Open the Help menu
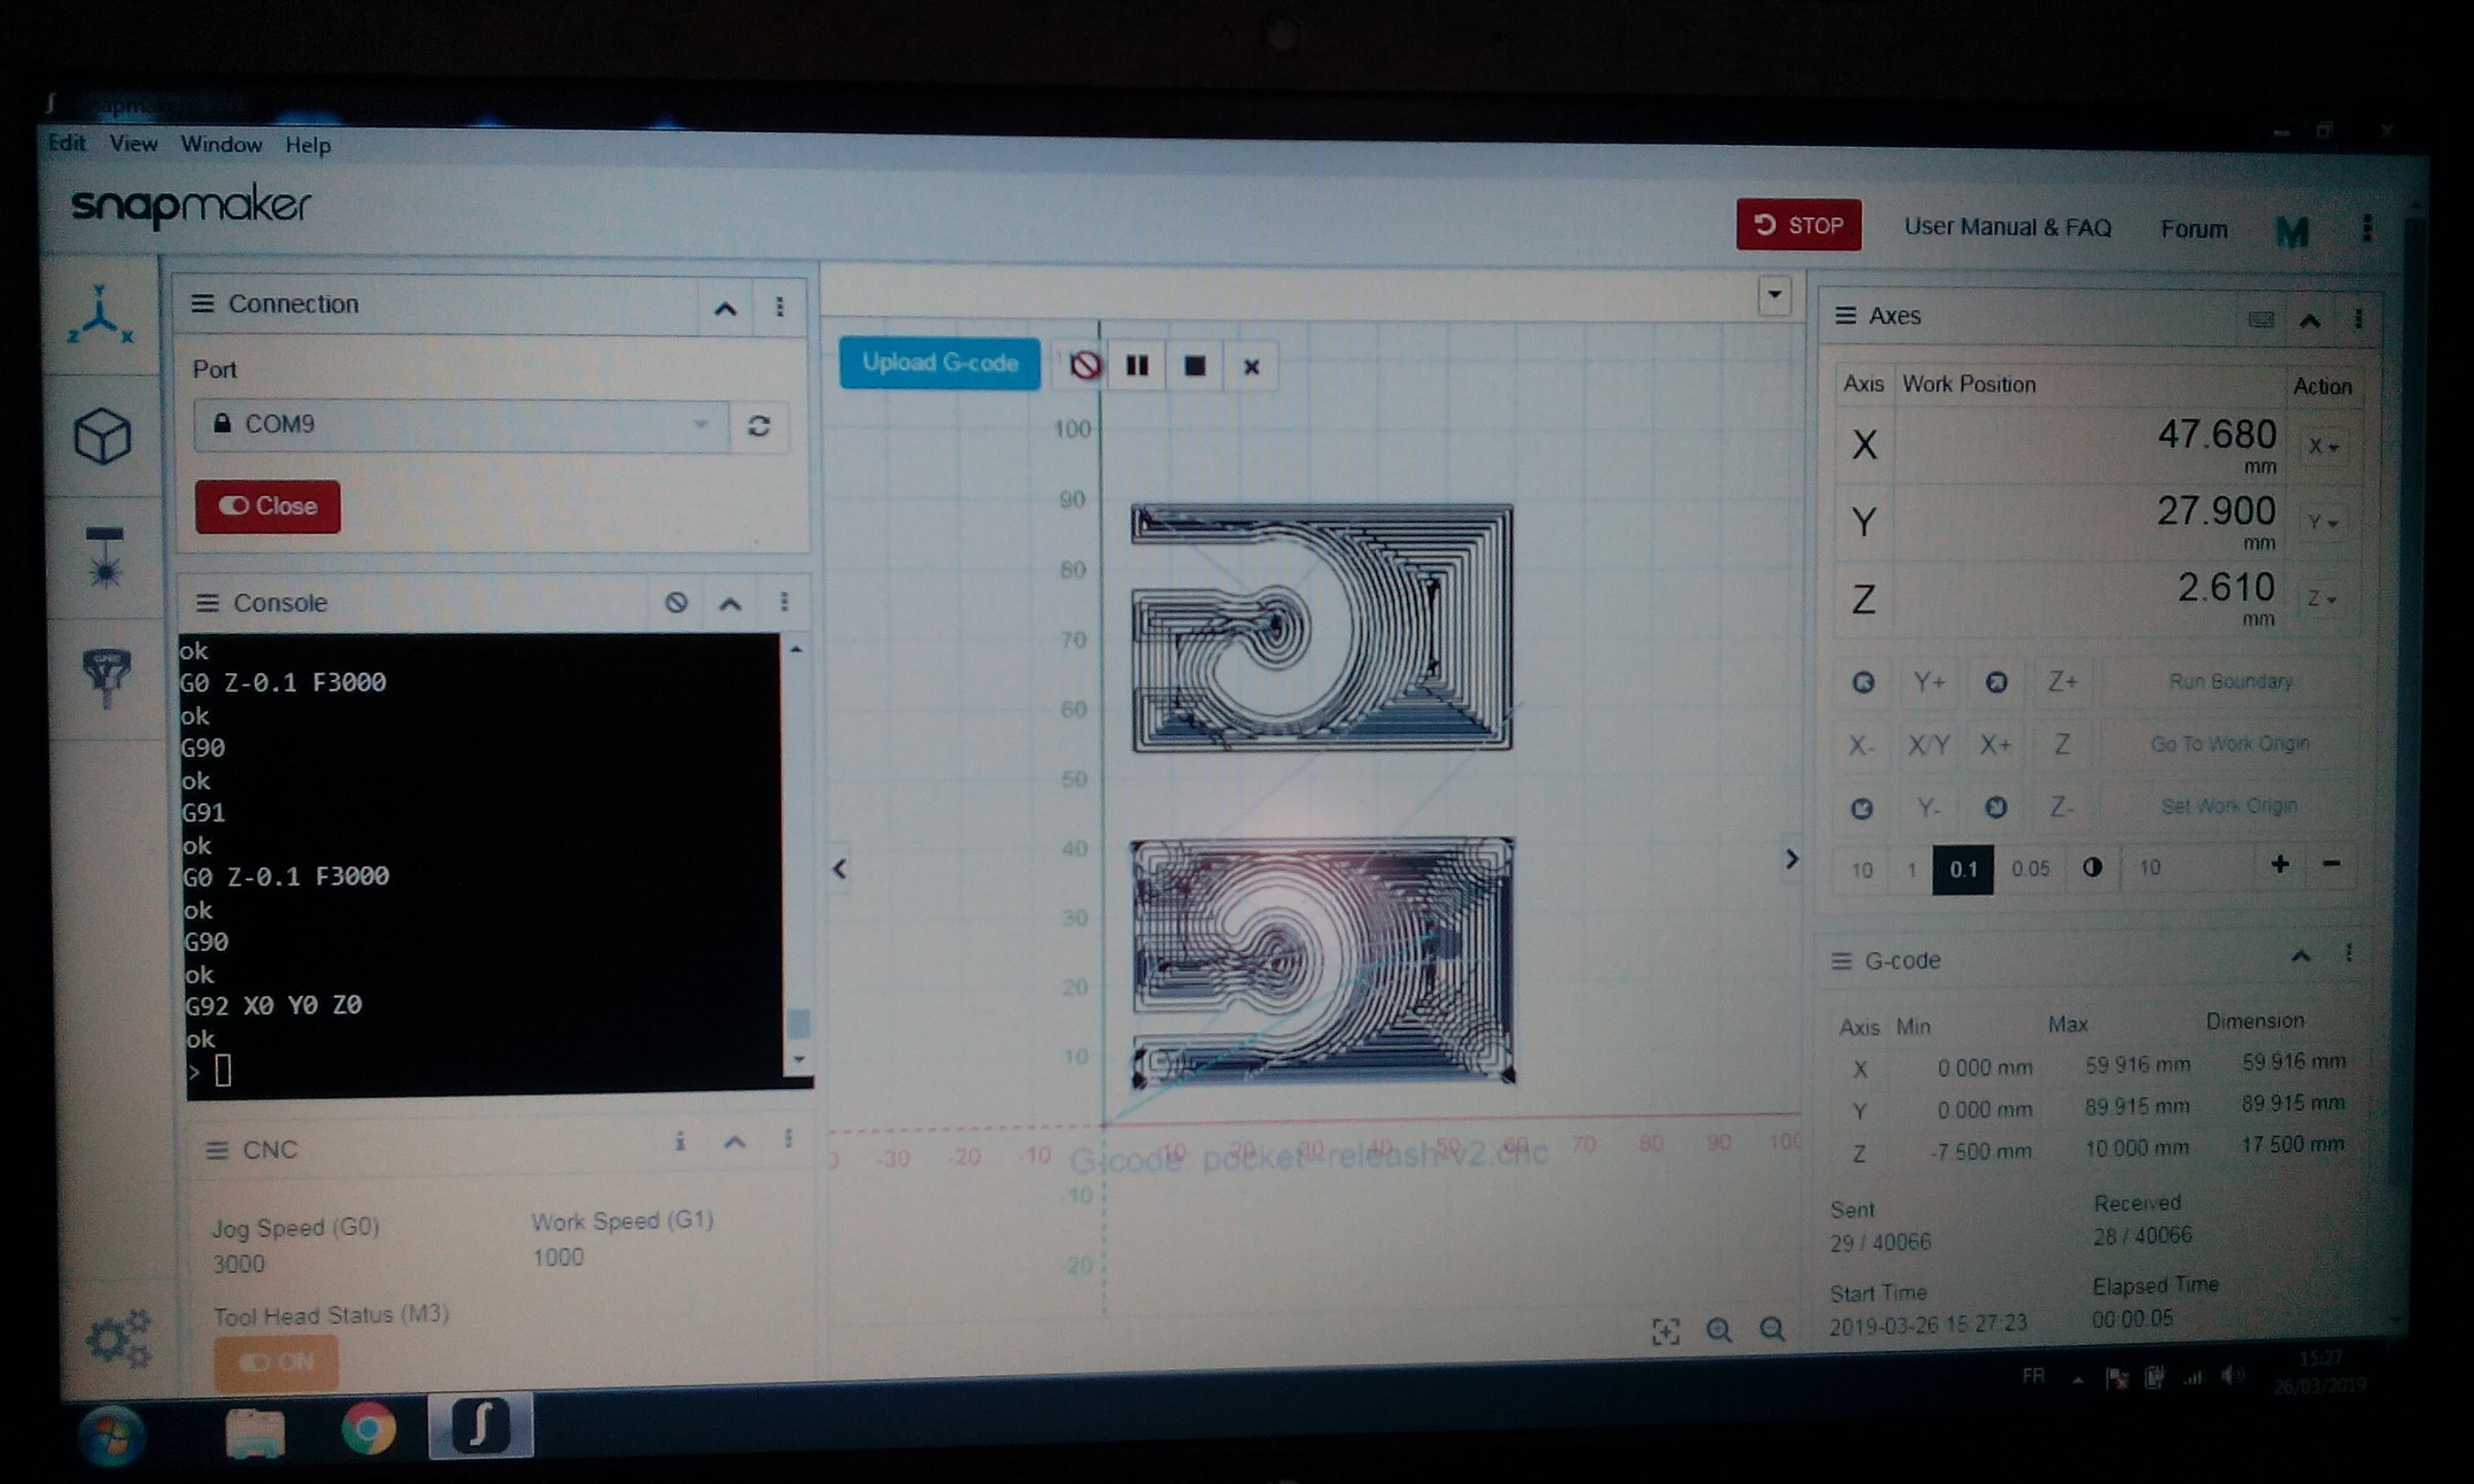Viewport: 2474px width, 1484px height. pos(307,146)
